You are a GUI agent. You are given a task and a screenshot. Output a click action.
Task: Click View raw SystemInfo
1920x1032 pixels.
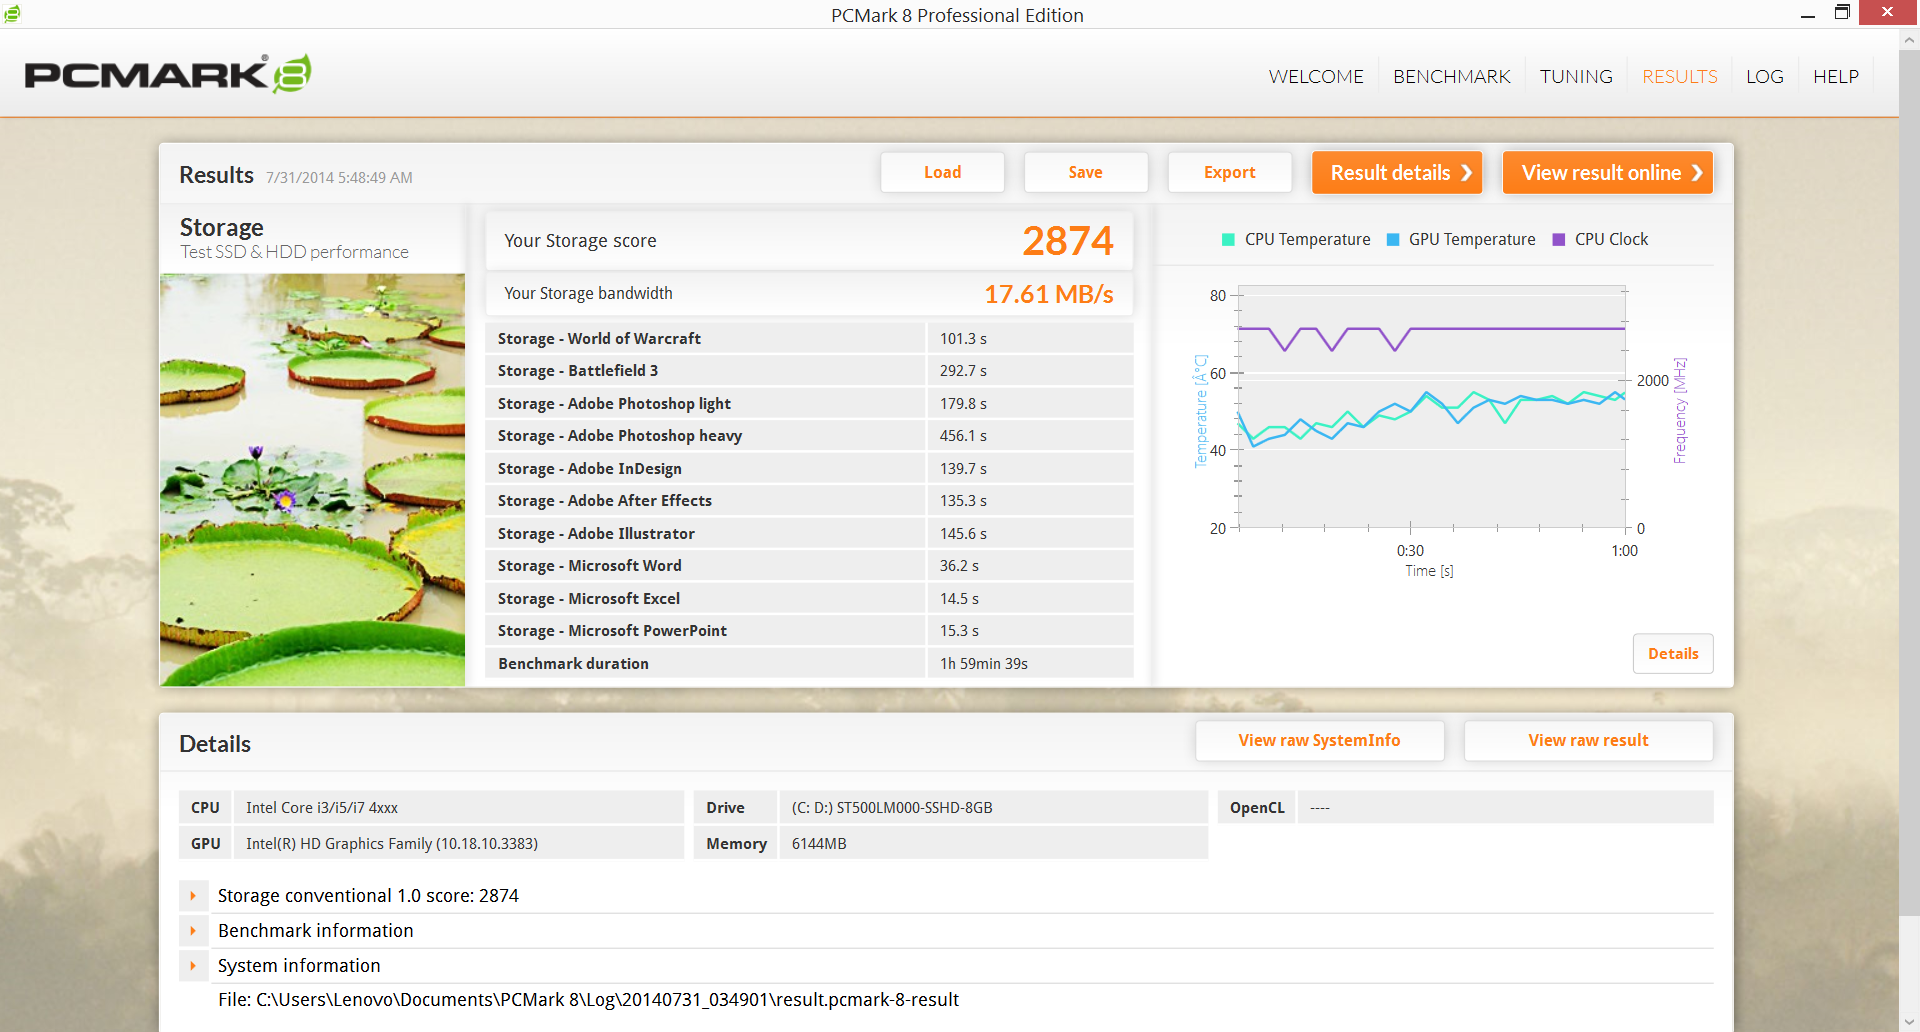pyautogui.click(x=1320, y=740)
